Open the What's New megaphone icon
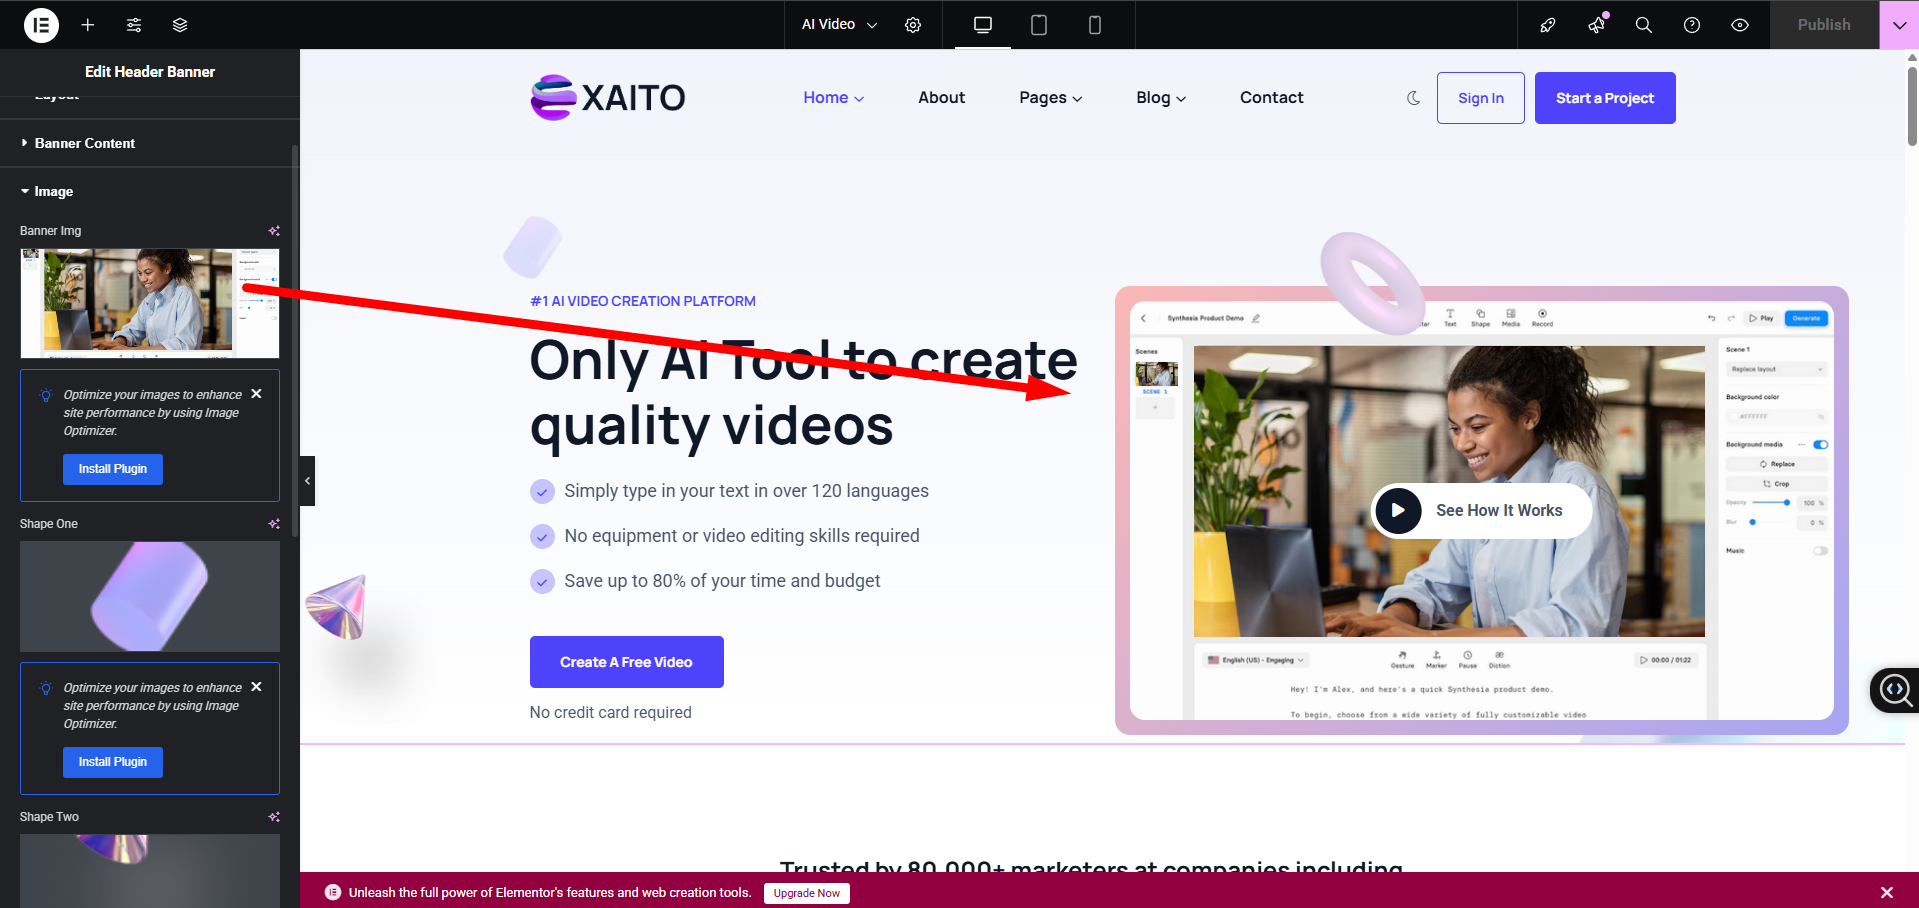The height and width of the screenshot is (908, 1919). 1594,24
